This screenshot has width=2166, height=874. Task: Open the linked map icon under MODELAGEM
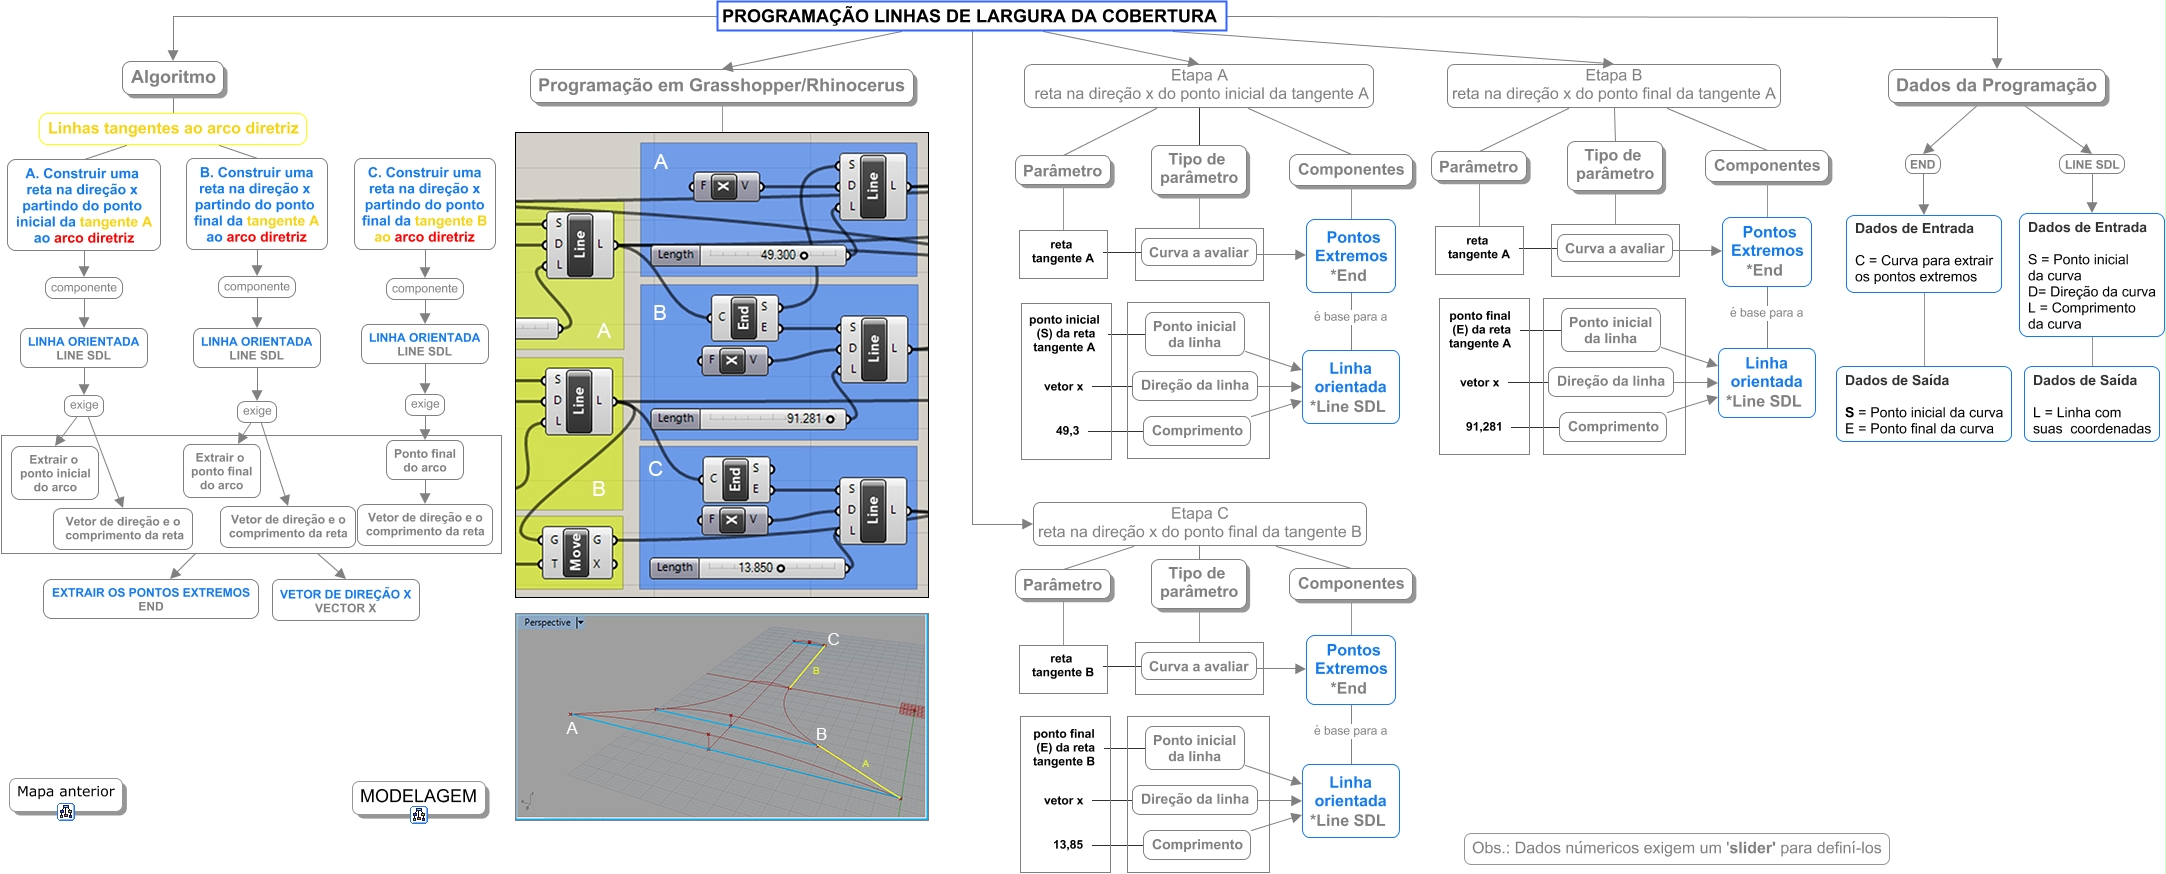click(419, 816)
